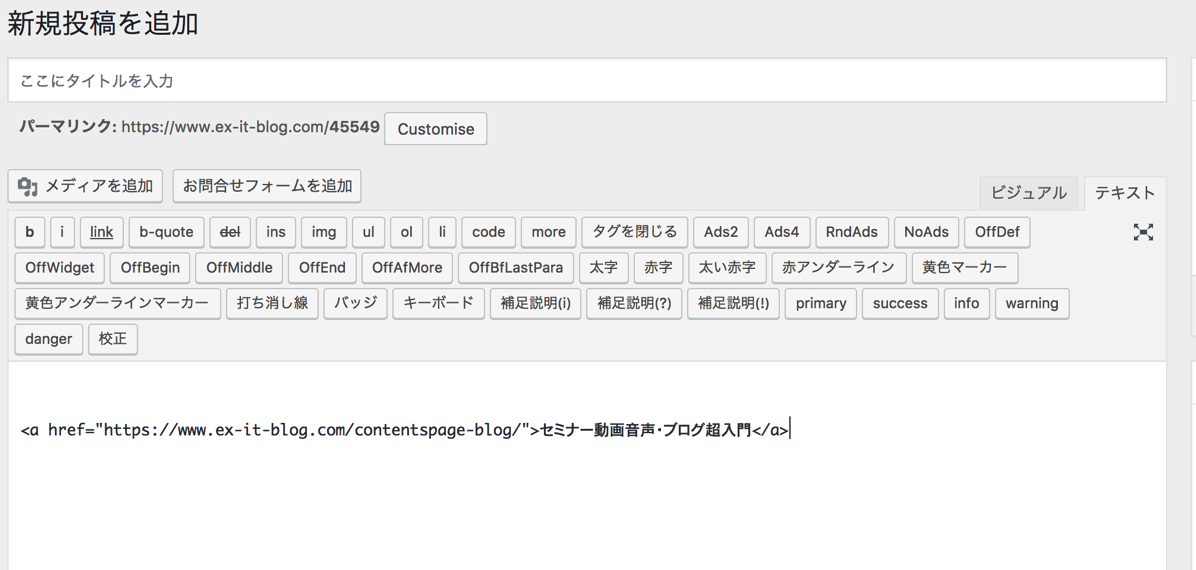
Task: Apply 打ち消し線 strikethrough button
Action: [x=272, y=304]
